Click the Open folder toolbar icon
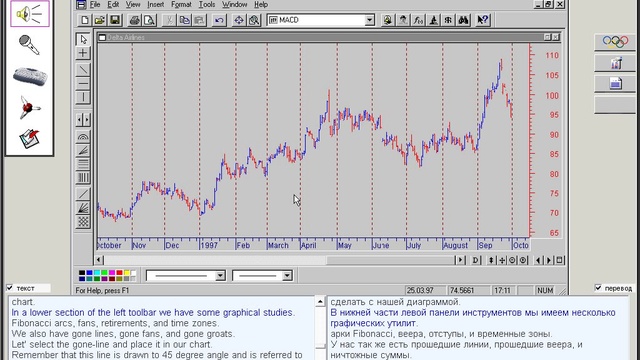Image resolution: width=640 pixels, height=360 pixels. click(100, 20)
